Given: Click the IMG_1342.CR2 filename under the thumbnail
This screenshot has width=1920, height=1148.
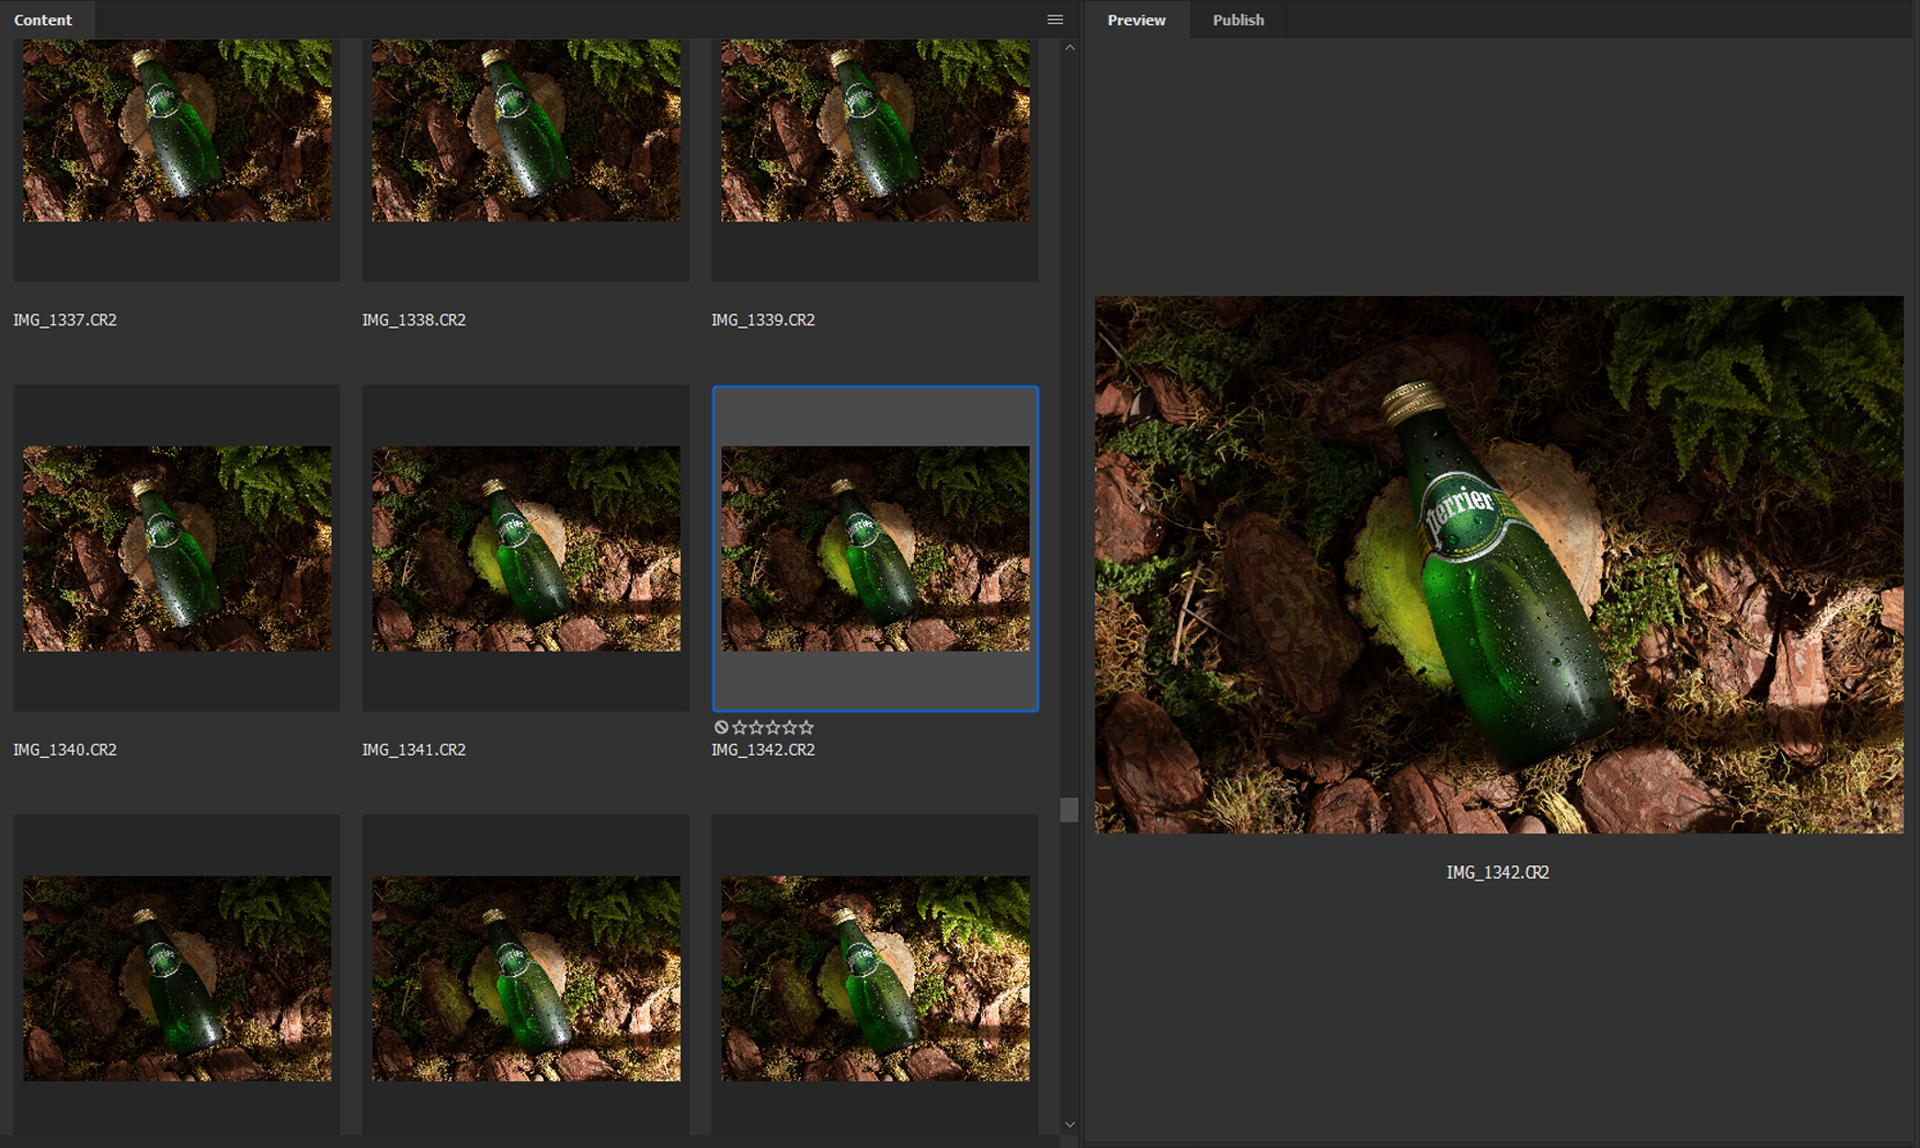Looking at the screenshot, I should 763,750.
